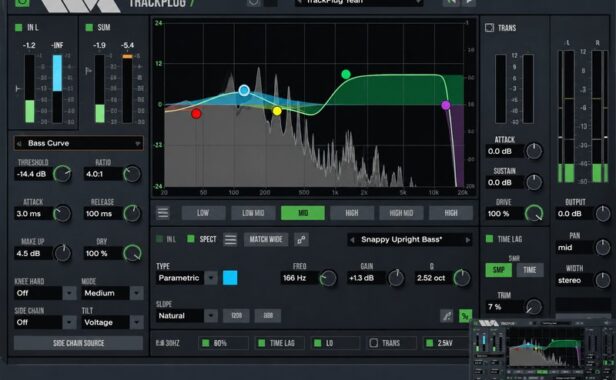Click the threshold marker on IN L meter

point(18,89)
